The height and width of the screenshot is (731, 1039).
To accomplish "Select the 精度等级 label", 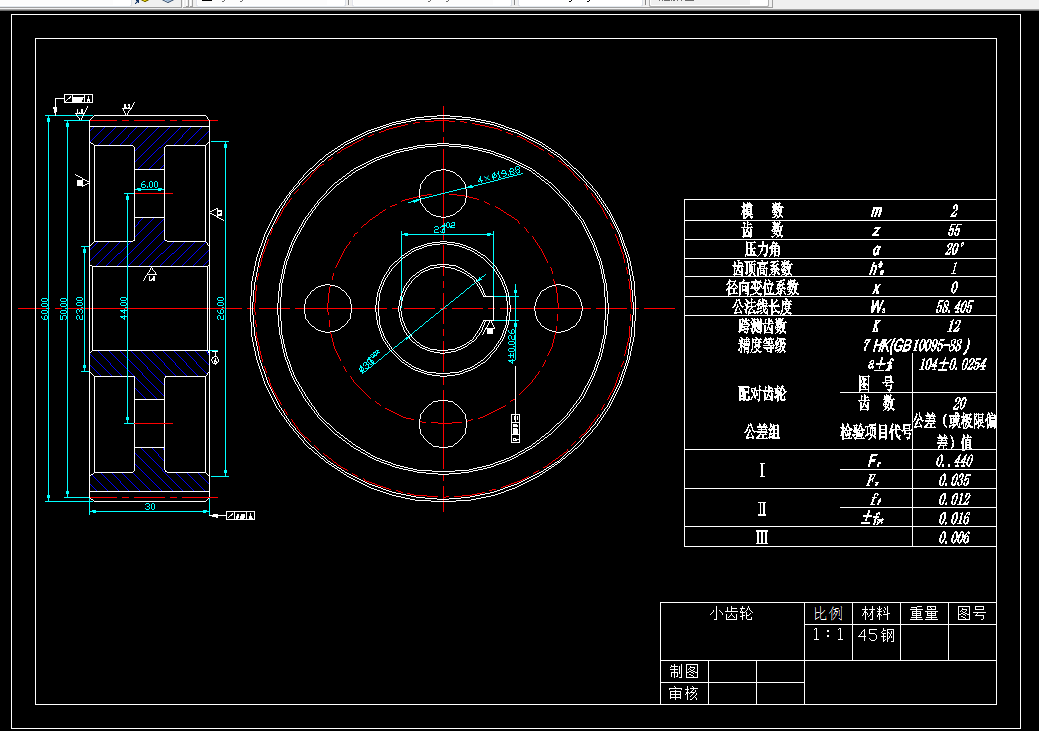I will [762, 345].
